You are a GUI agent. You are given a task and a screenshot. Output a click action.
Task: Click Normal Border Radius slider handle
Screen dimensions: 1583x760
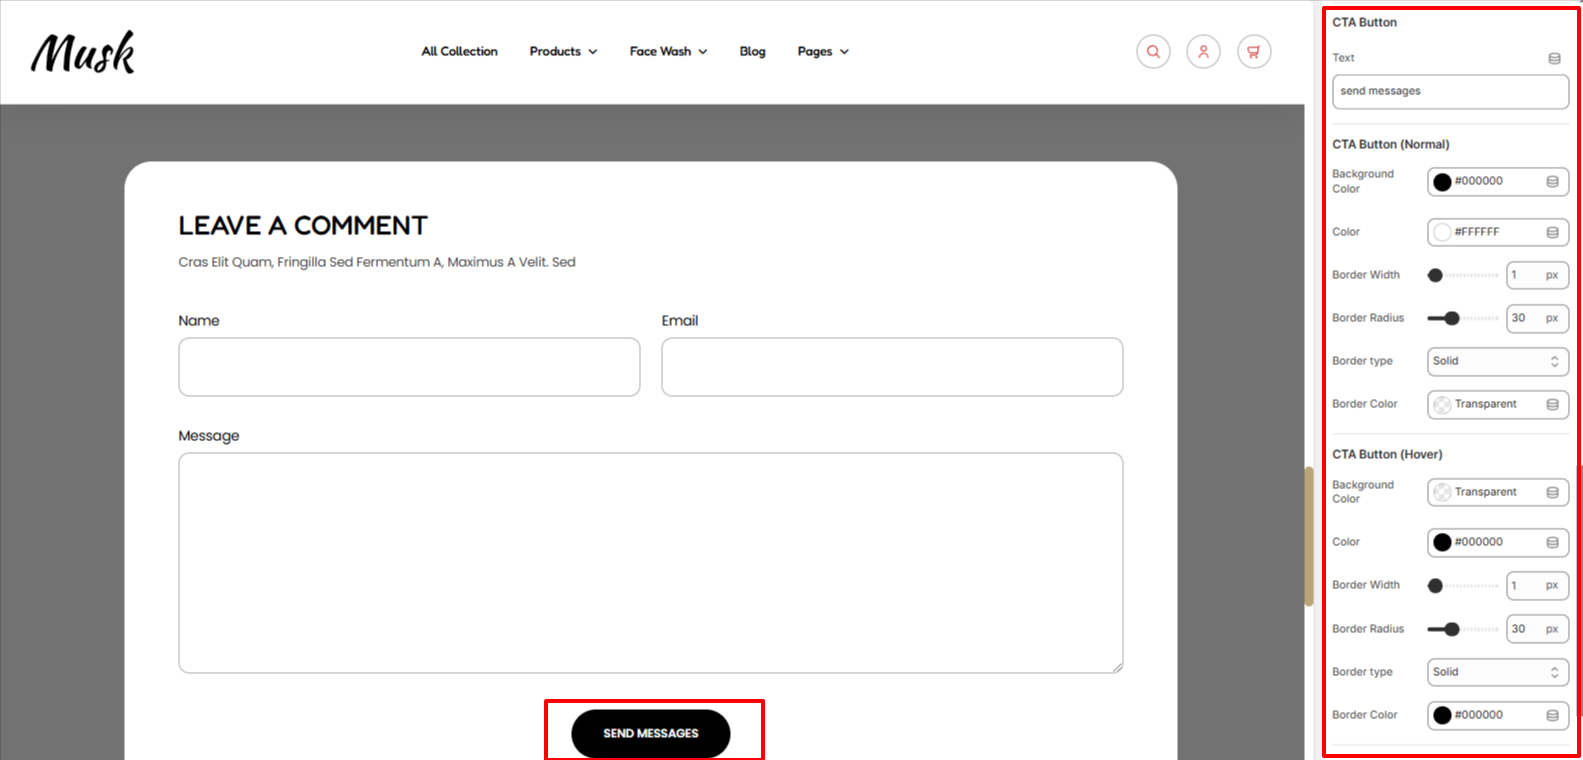pyautogui.click(x=1452, y=318)
